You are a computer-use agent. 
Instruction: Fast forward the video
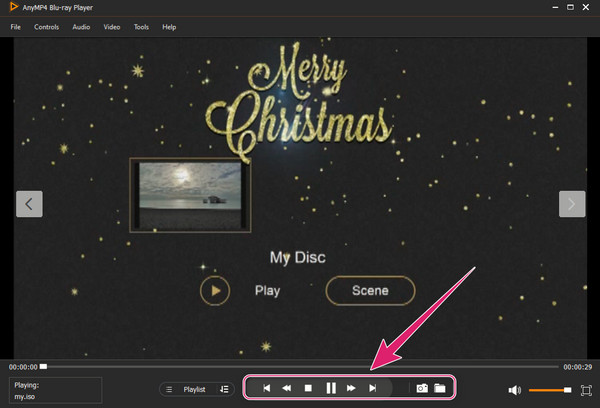pyautogui.click(x=351, y=388)
